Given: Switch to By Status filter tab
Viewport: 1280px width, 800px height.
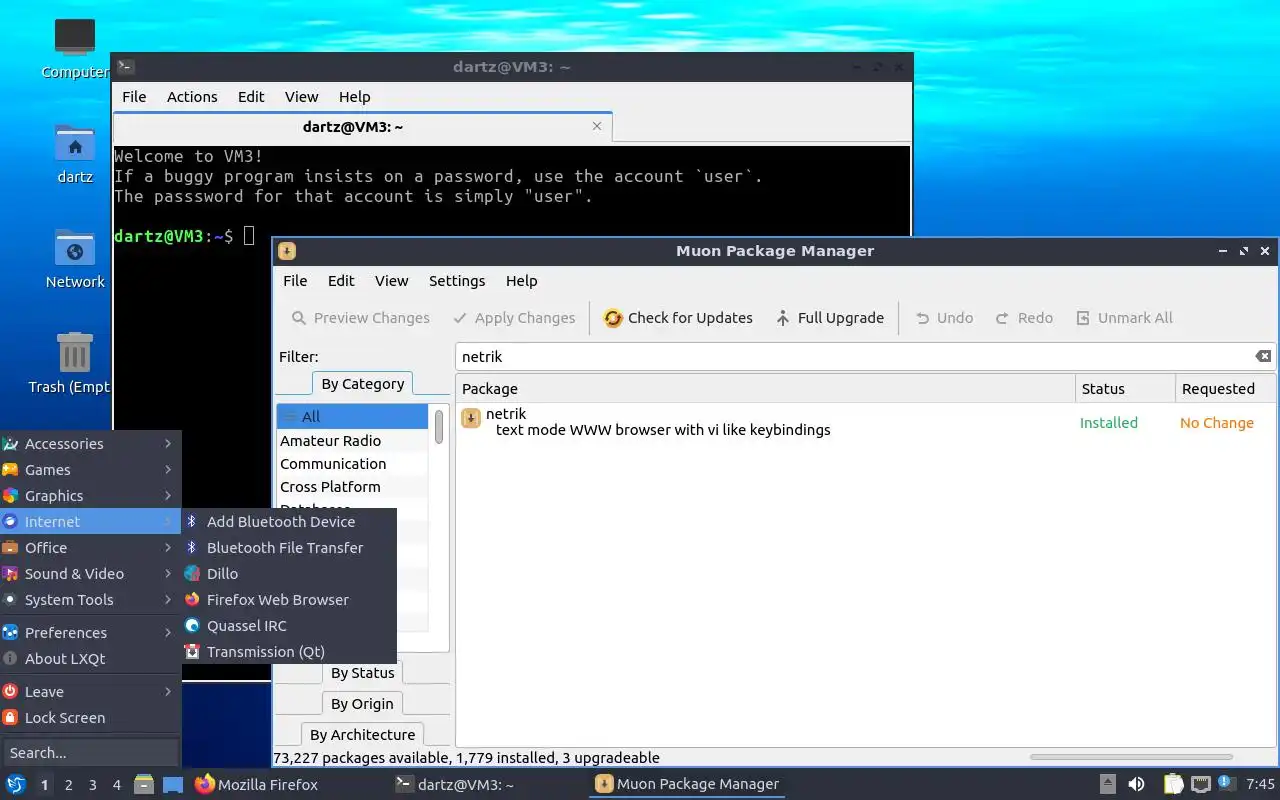Looking at the screenshot, I should pyautogui.click(x=363, y=673).
